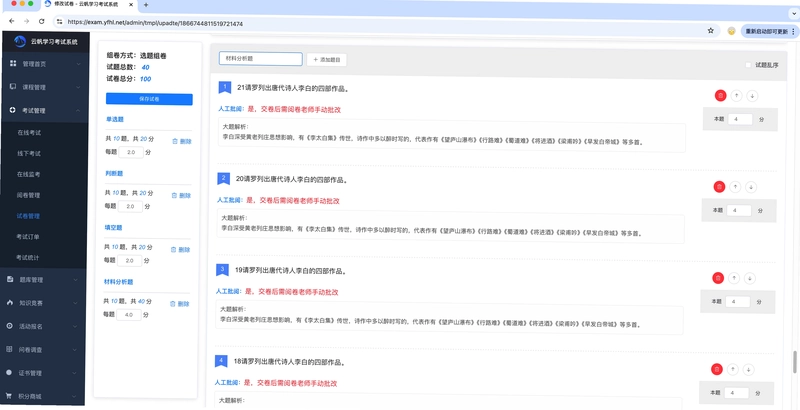This screenshot has width=800, height=410.
Task: Delete question 19 with its red trash icon
Action: [x=718, y=278]
